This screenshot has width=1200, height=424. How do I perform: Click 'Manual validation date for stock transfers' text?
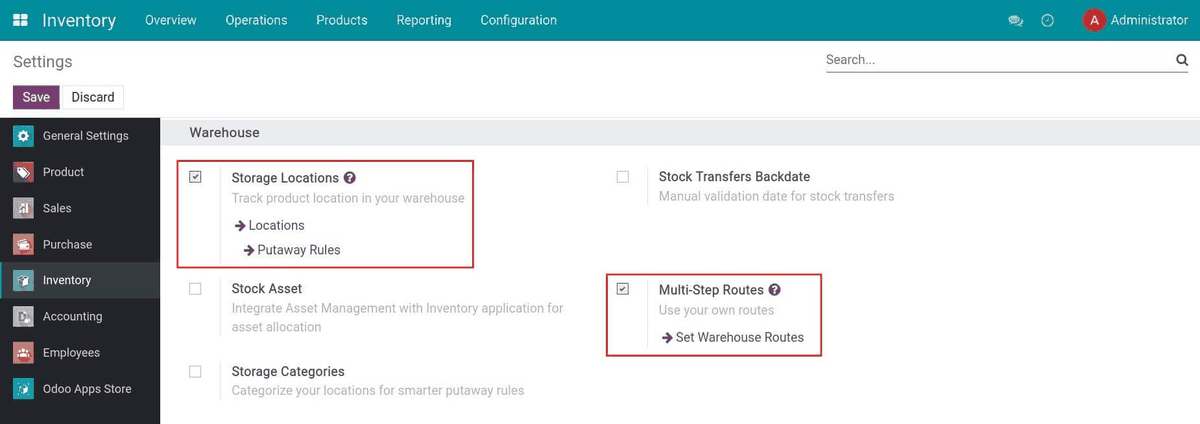[776, 196]
